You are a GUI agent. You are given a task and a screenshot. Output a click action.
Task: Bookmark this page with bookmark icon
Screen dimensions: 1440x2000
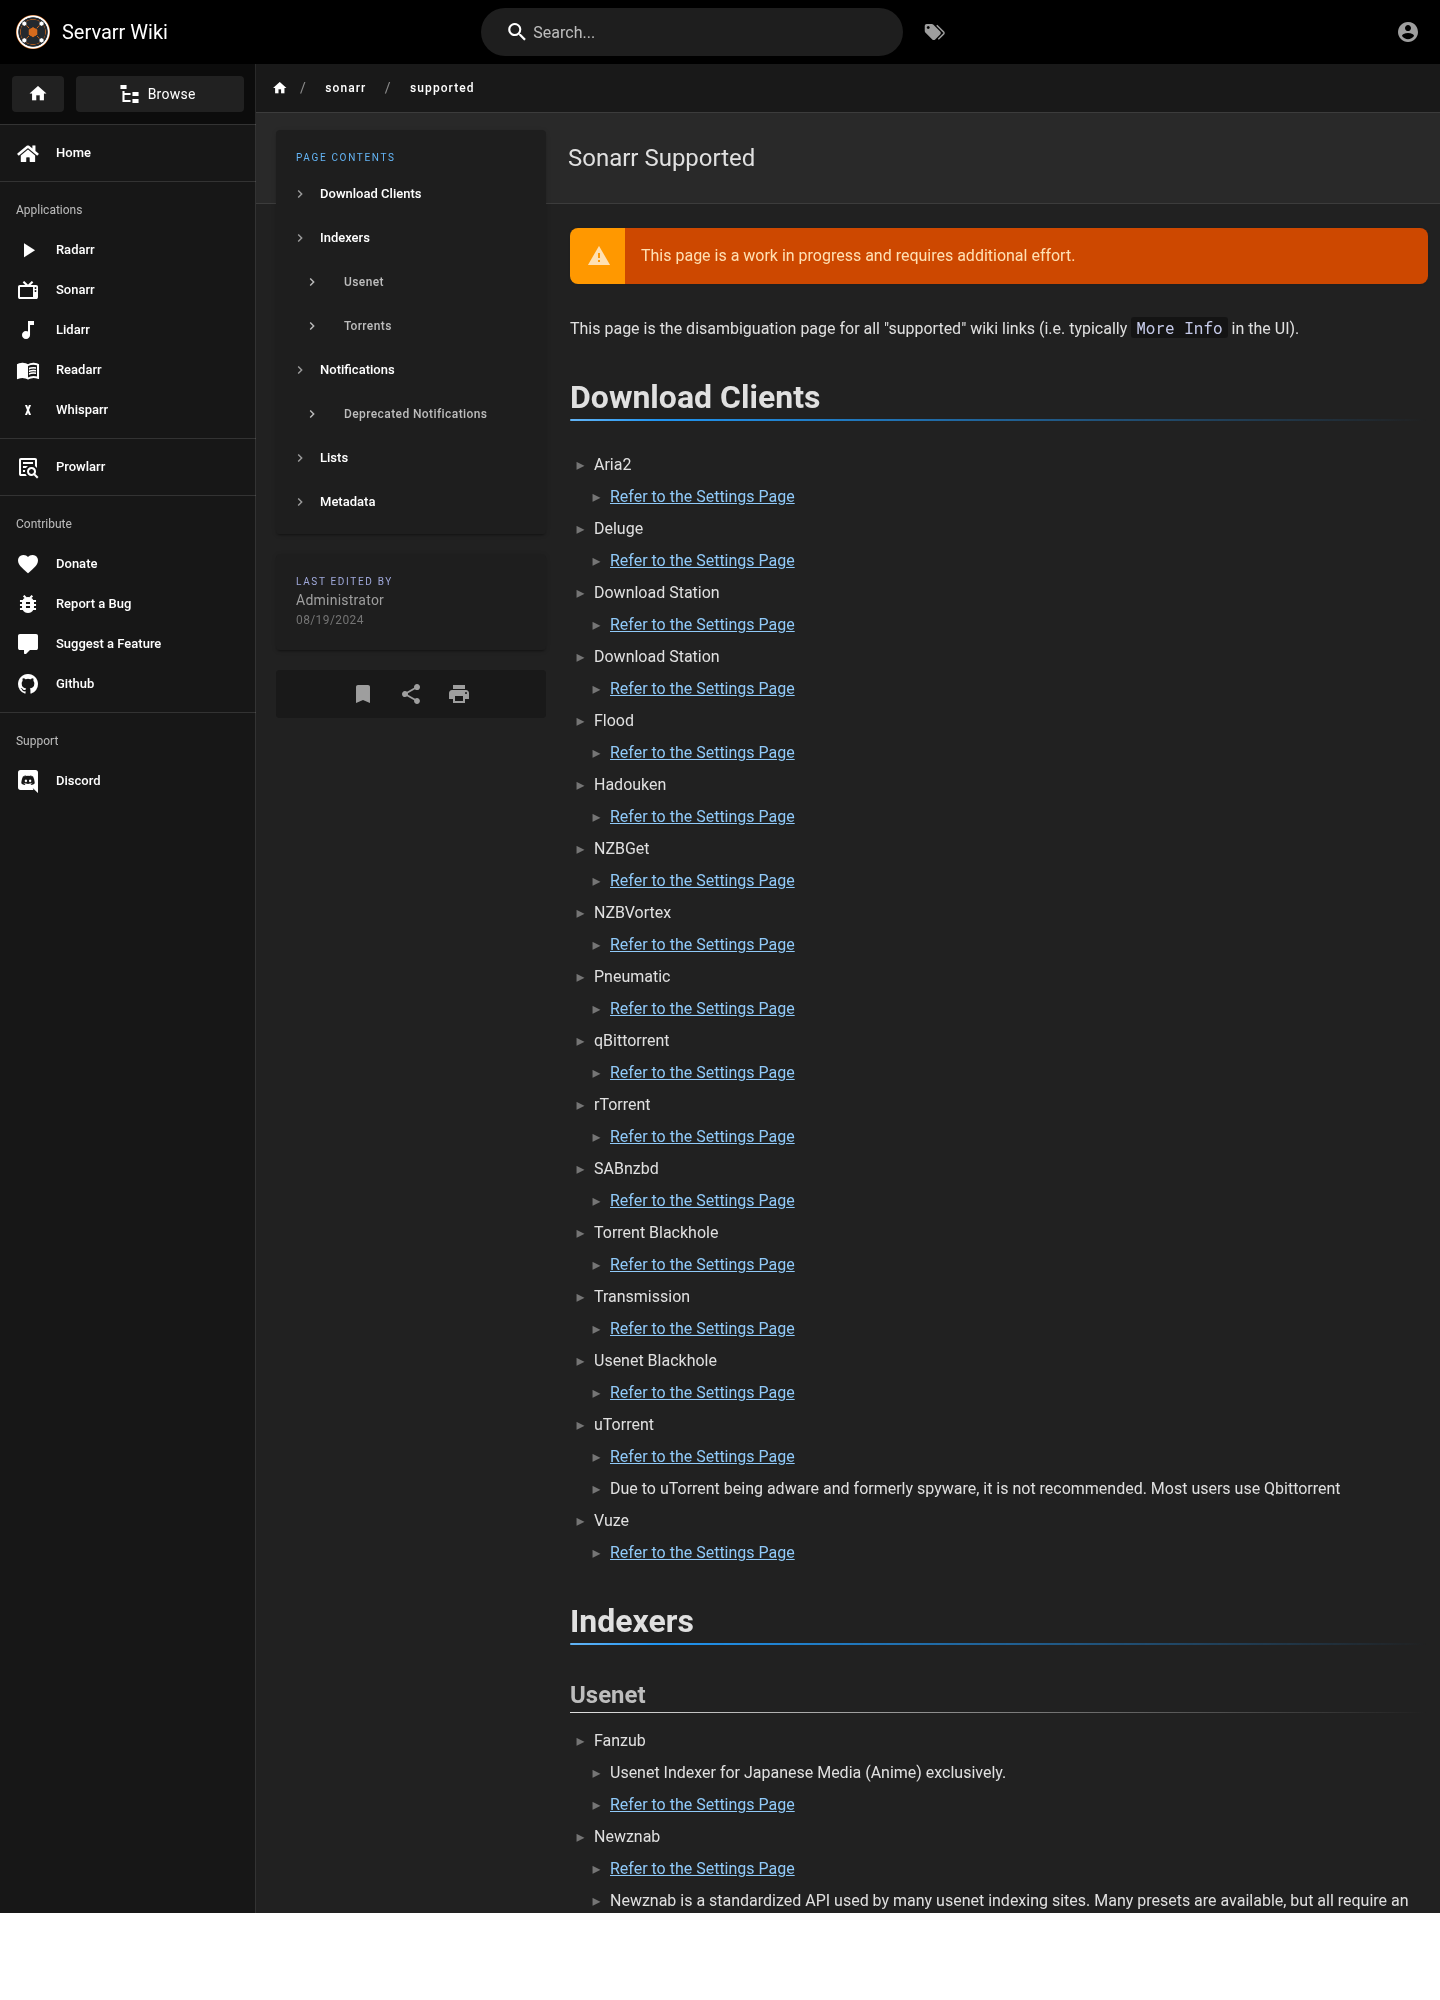point(363,694)
